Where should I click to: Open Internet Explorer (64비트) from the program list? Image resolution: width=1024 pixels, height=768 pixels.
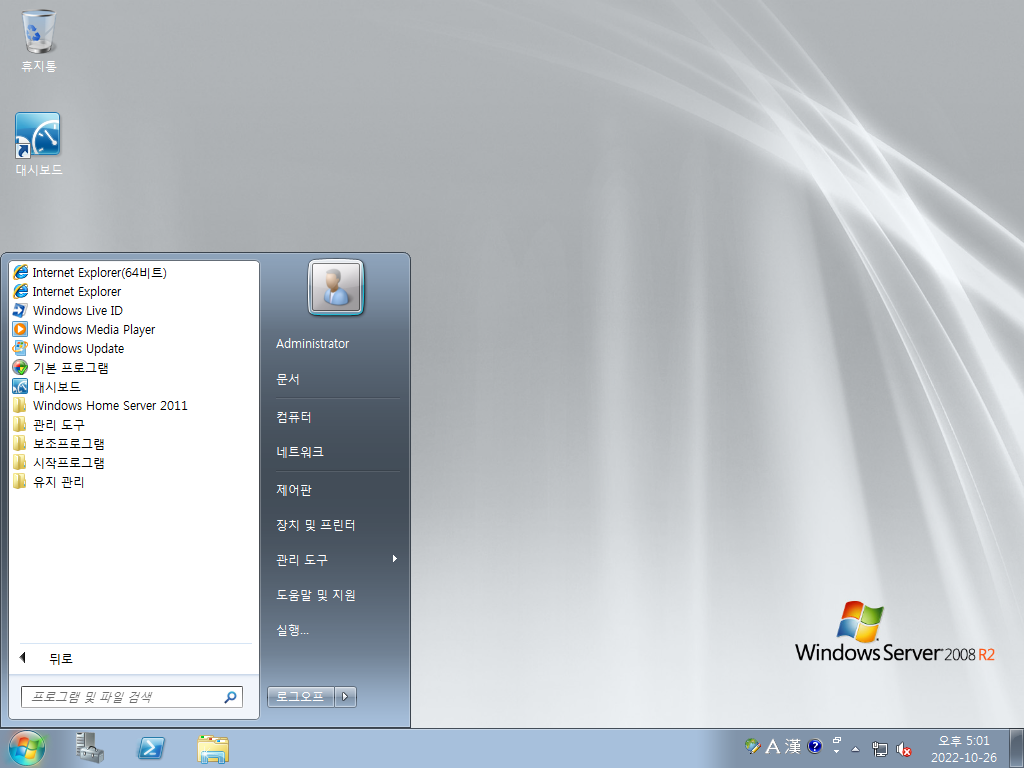(134, 272)
